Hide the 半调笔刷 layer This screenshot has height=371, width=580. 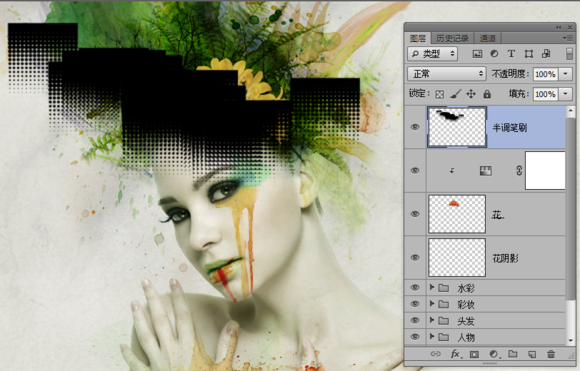click(415, 127)
